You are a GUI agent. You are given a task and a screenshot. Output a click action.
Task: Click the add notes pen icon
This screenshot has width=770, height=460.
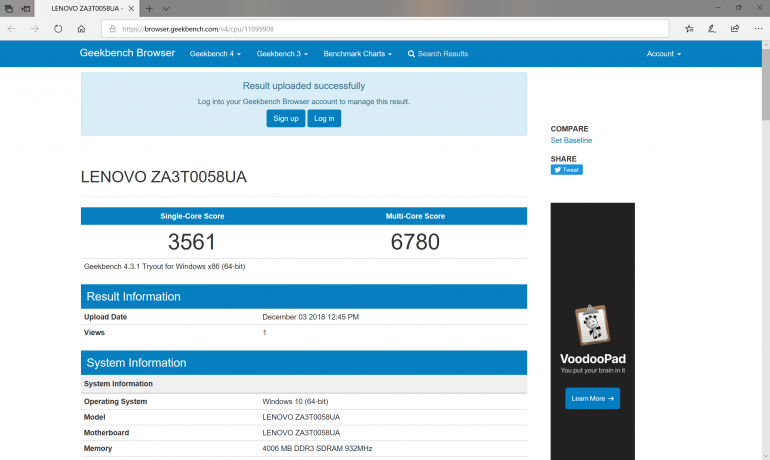click(712, 29)
